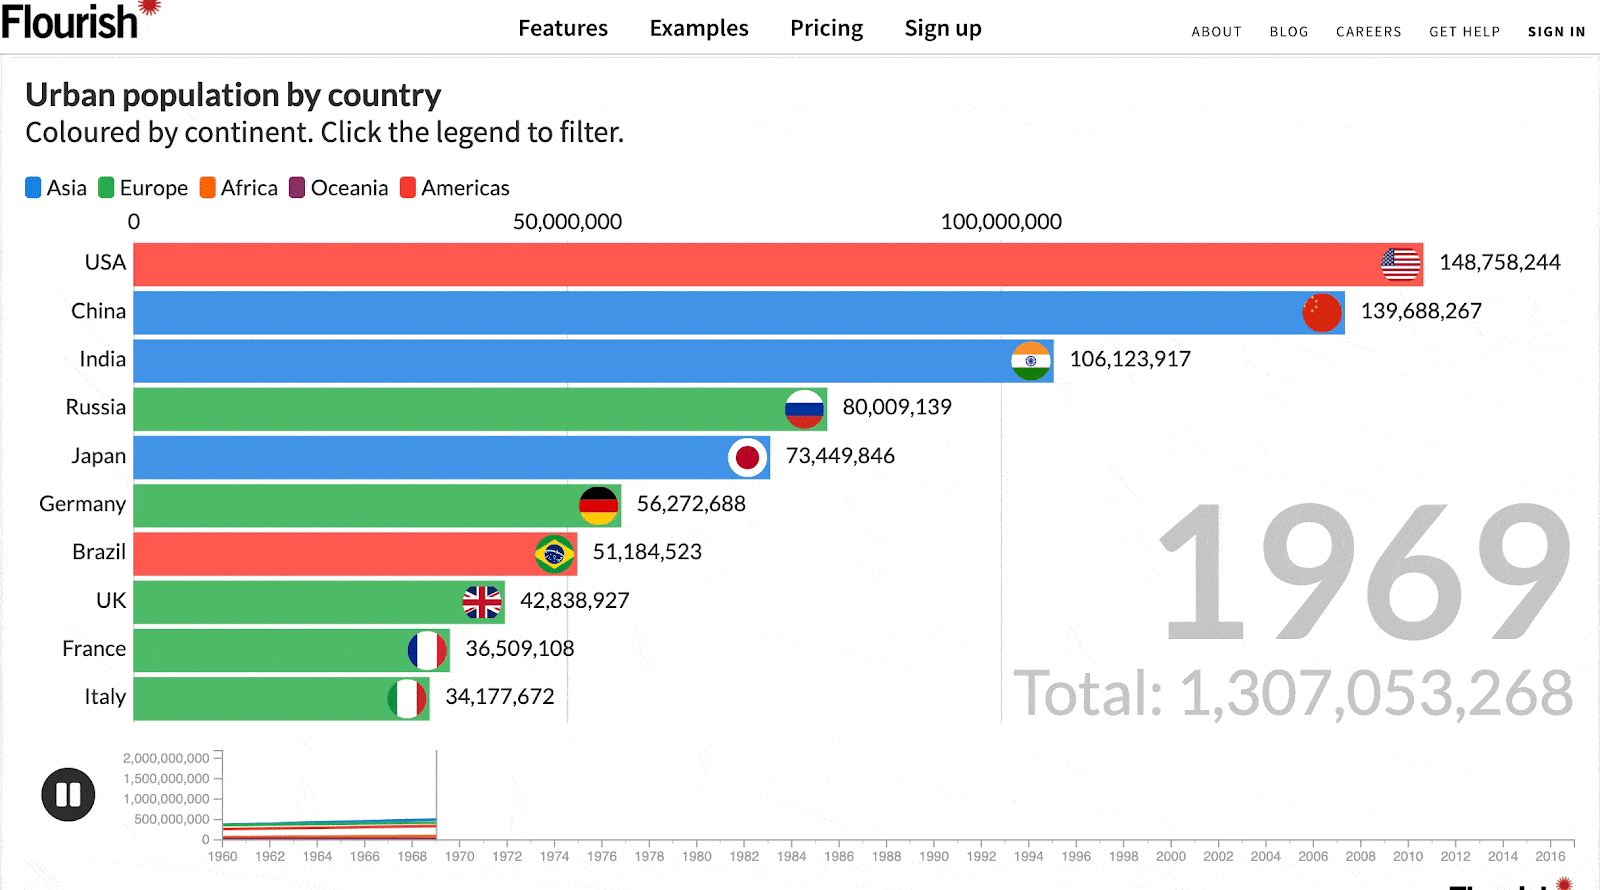The width and height of the screenshot is (1600, 890).
Task: Open the Sign up page
Action: pos(943,29)
